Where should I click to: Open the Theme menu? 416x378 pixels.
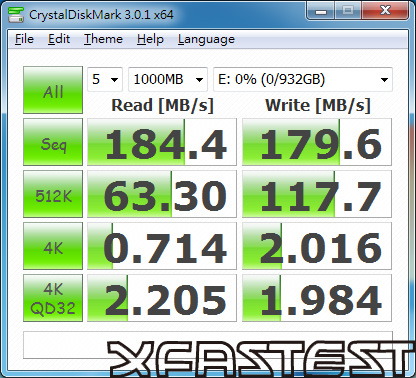tap(103, 39)
